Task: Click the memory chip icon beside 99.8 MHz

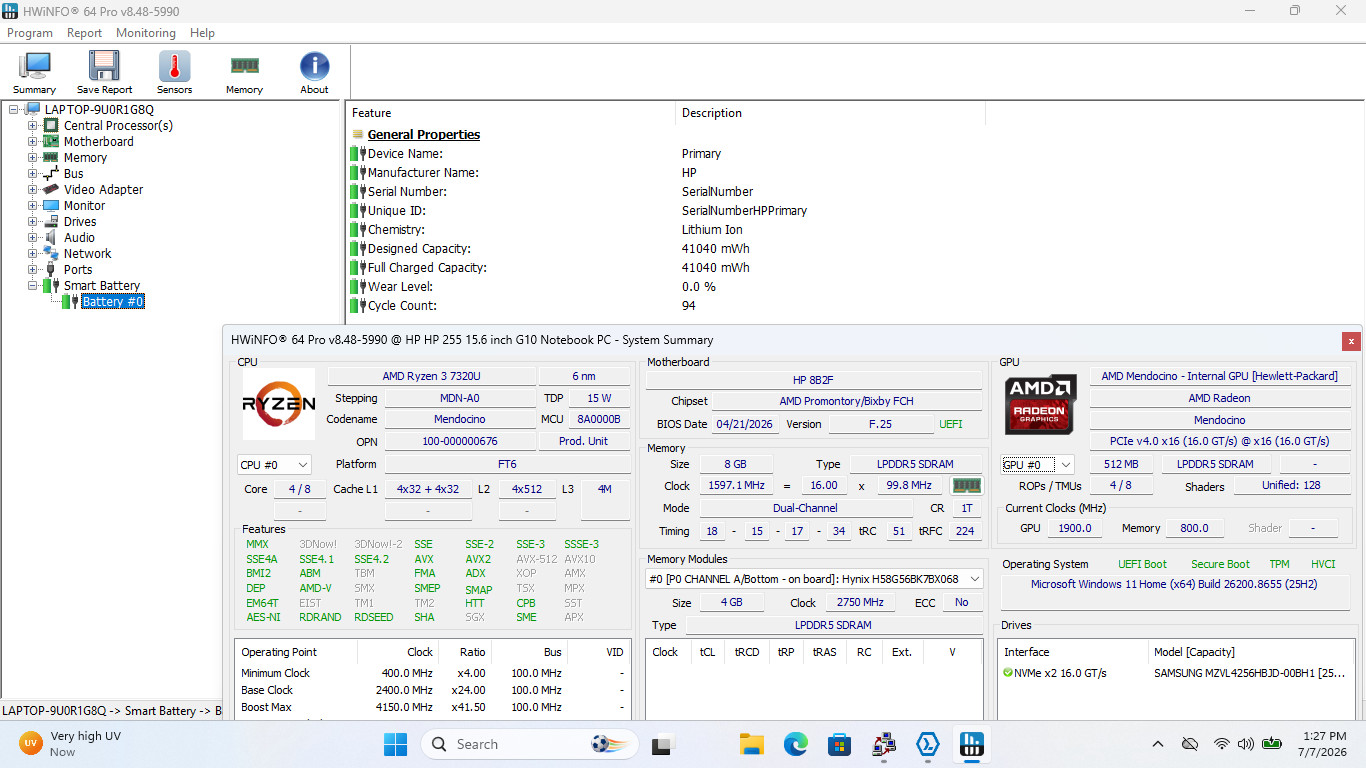Action: click(966, 485)
